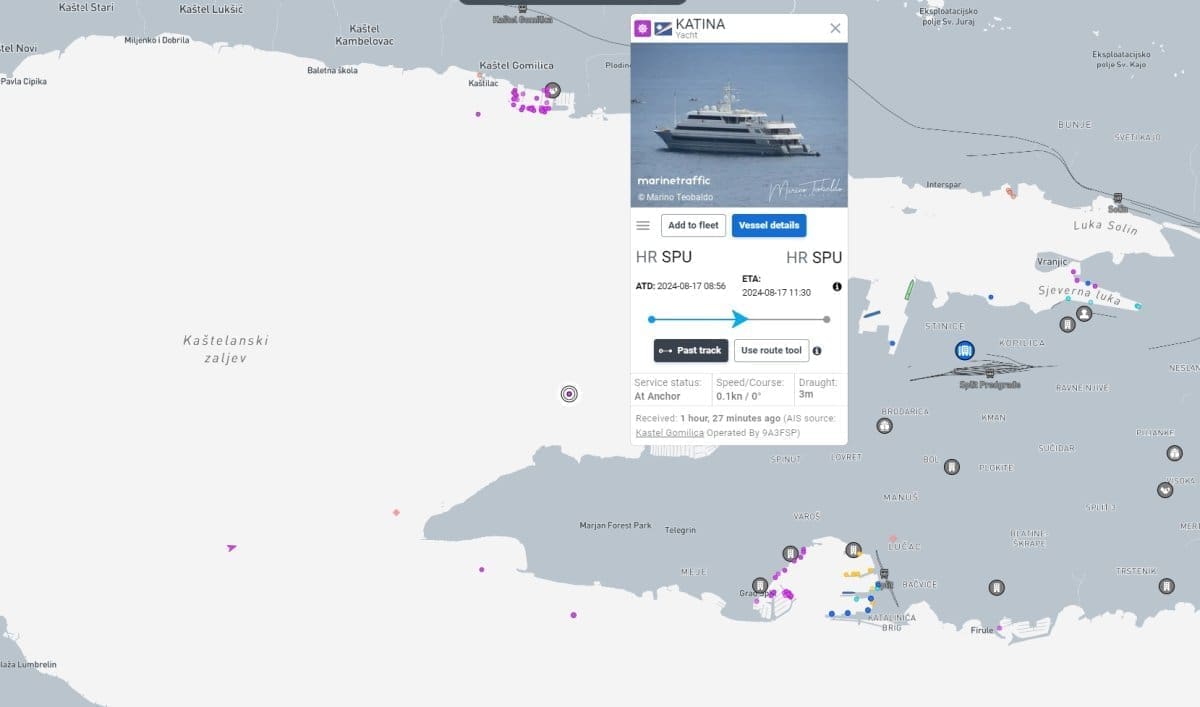Click the person icon near Sjeverna luka

[x=1083, y=314]
